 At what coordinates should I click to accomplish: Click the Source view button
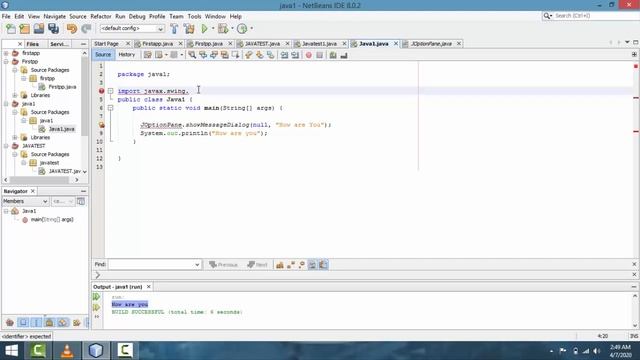click(x=103, y=55)
